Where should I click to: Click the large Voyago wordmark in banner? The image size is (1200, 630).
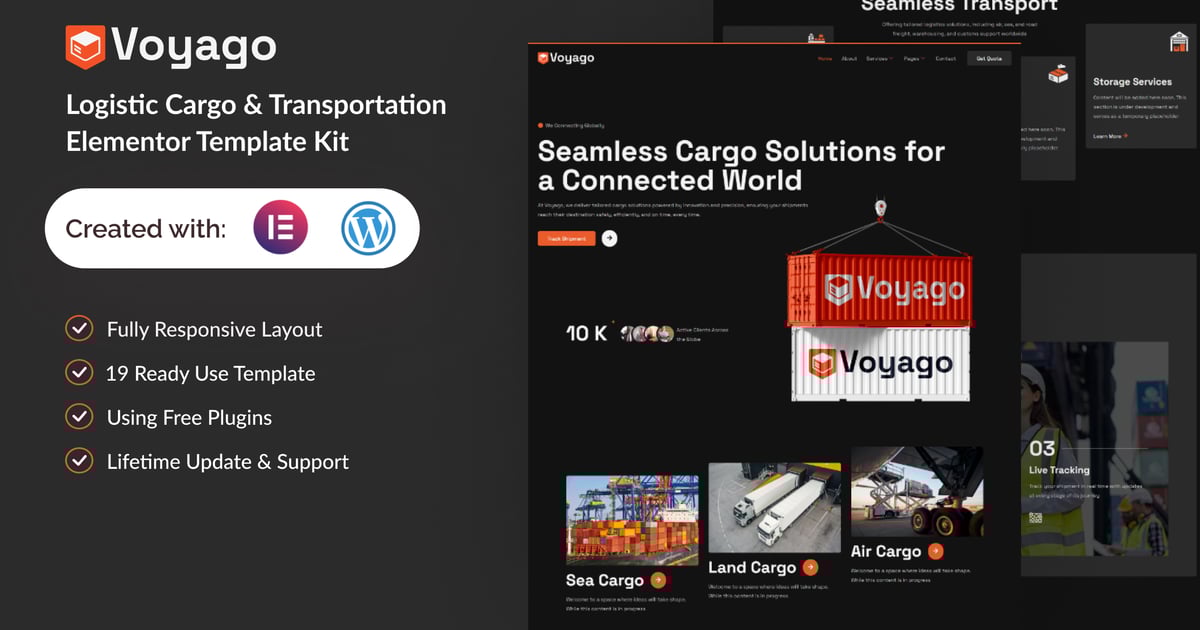pyautogui.click(x=194, y=47)
